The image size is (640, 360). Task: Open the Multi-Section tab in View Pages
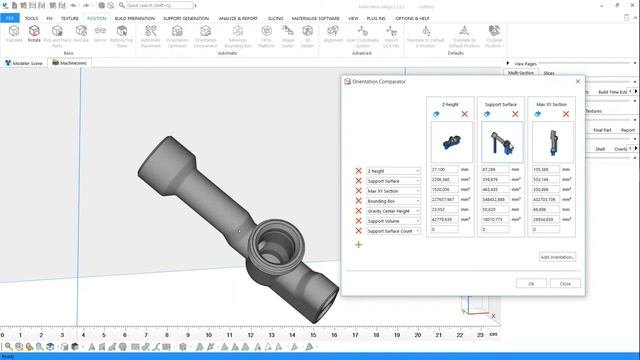click(521, 73)
